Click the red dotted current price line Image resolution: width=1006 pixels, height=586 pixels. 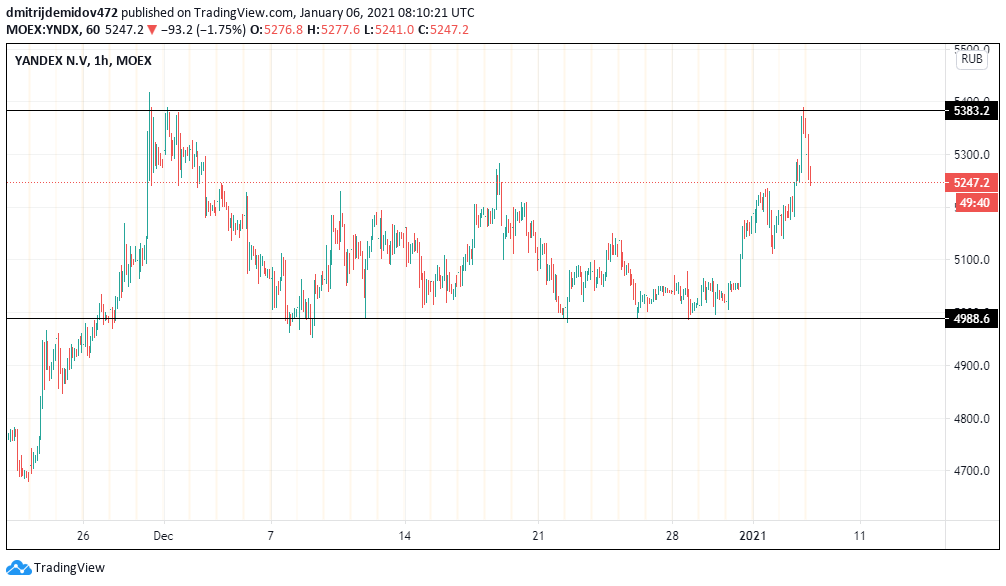(476, 182)
